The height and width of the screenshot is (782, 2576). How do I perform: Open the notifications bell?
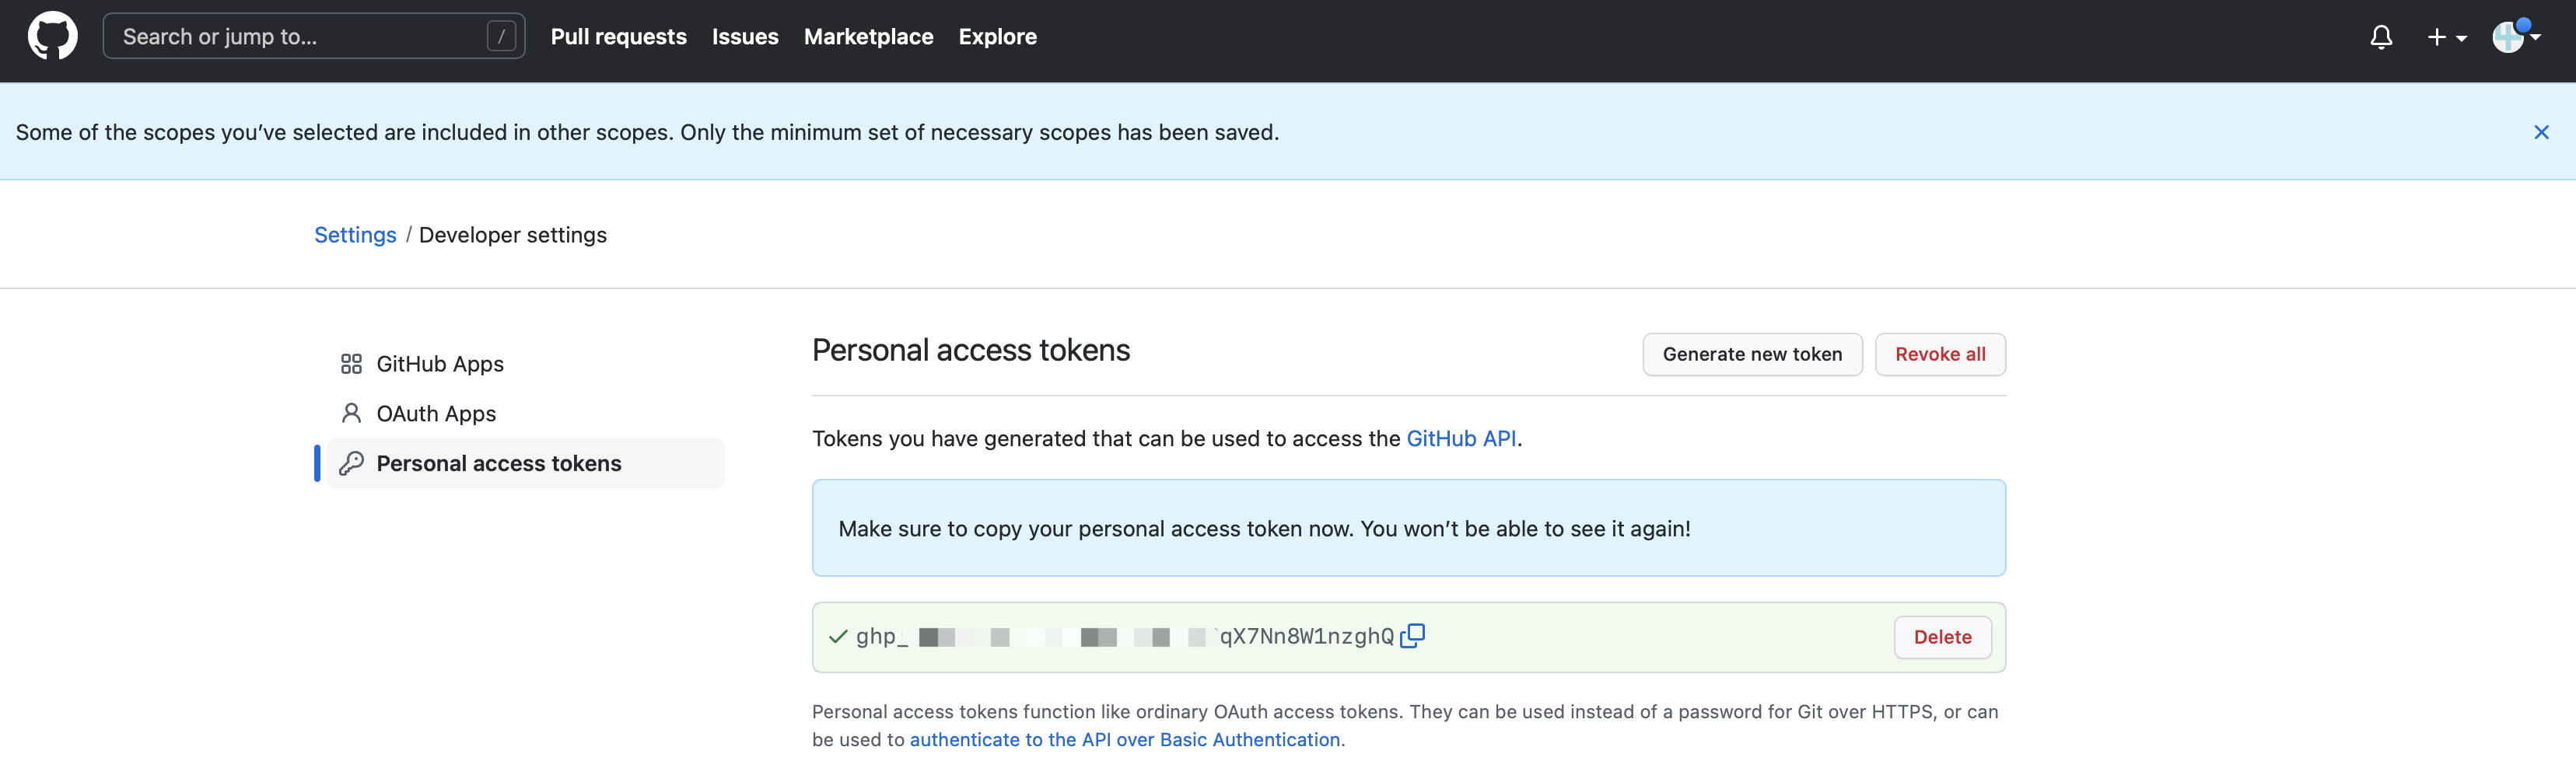(x=2380, y=38)
